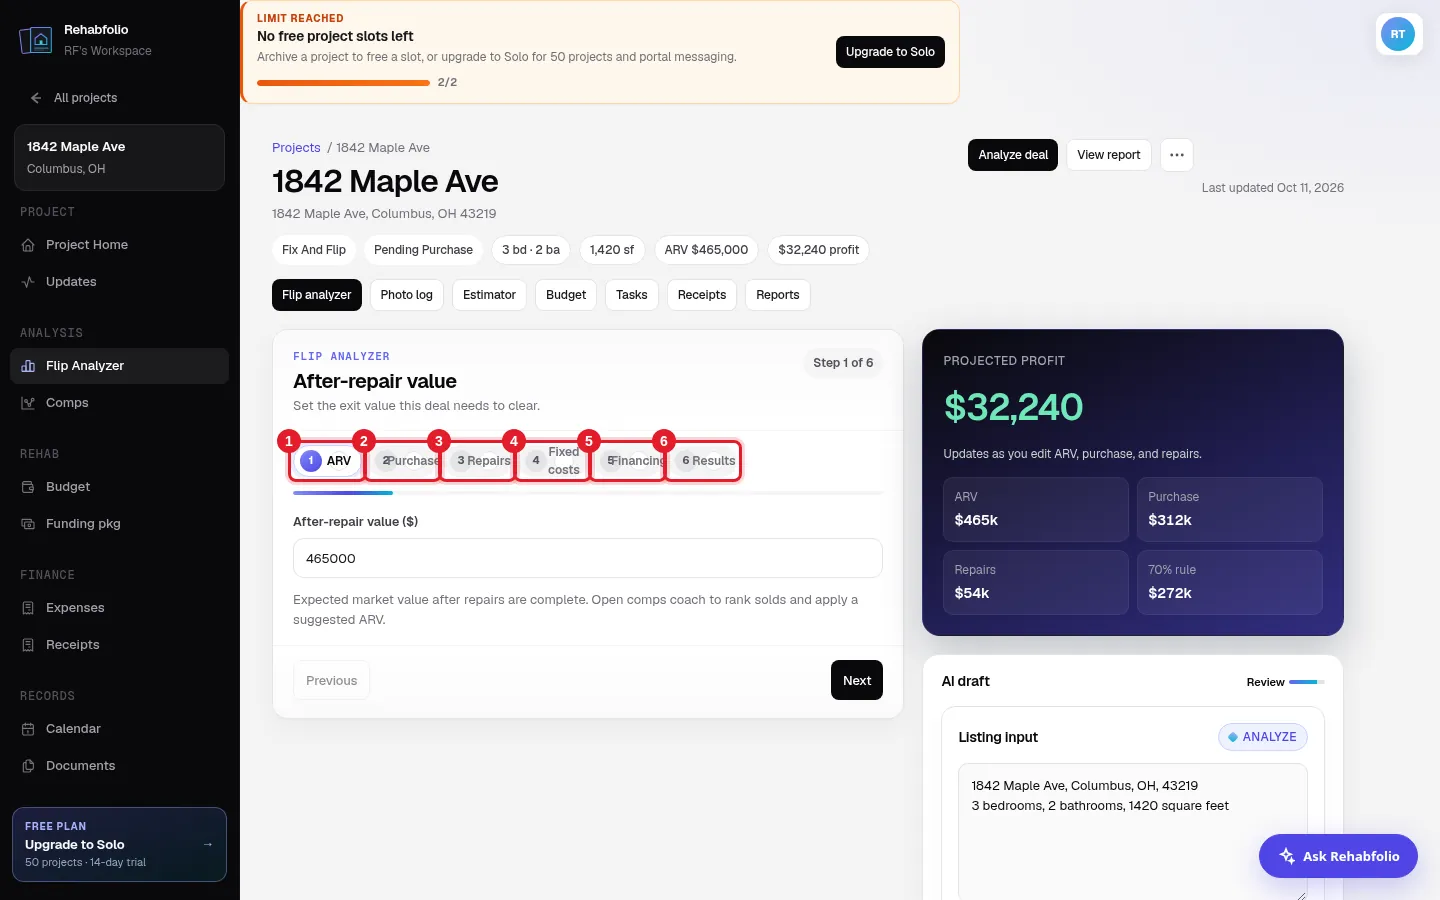1440x900 pixels.
Task: Select step 1 ARV
Action: [327, 461]
